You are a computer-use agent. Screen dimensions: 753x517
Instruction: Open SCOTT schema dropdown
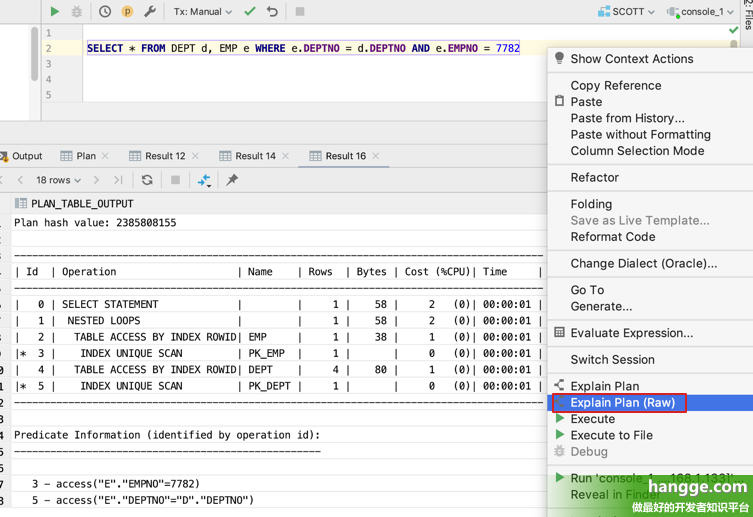pos(626,12)
